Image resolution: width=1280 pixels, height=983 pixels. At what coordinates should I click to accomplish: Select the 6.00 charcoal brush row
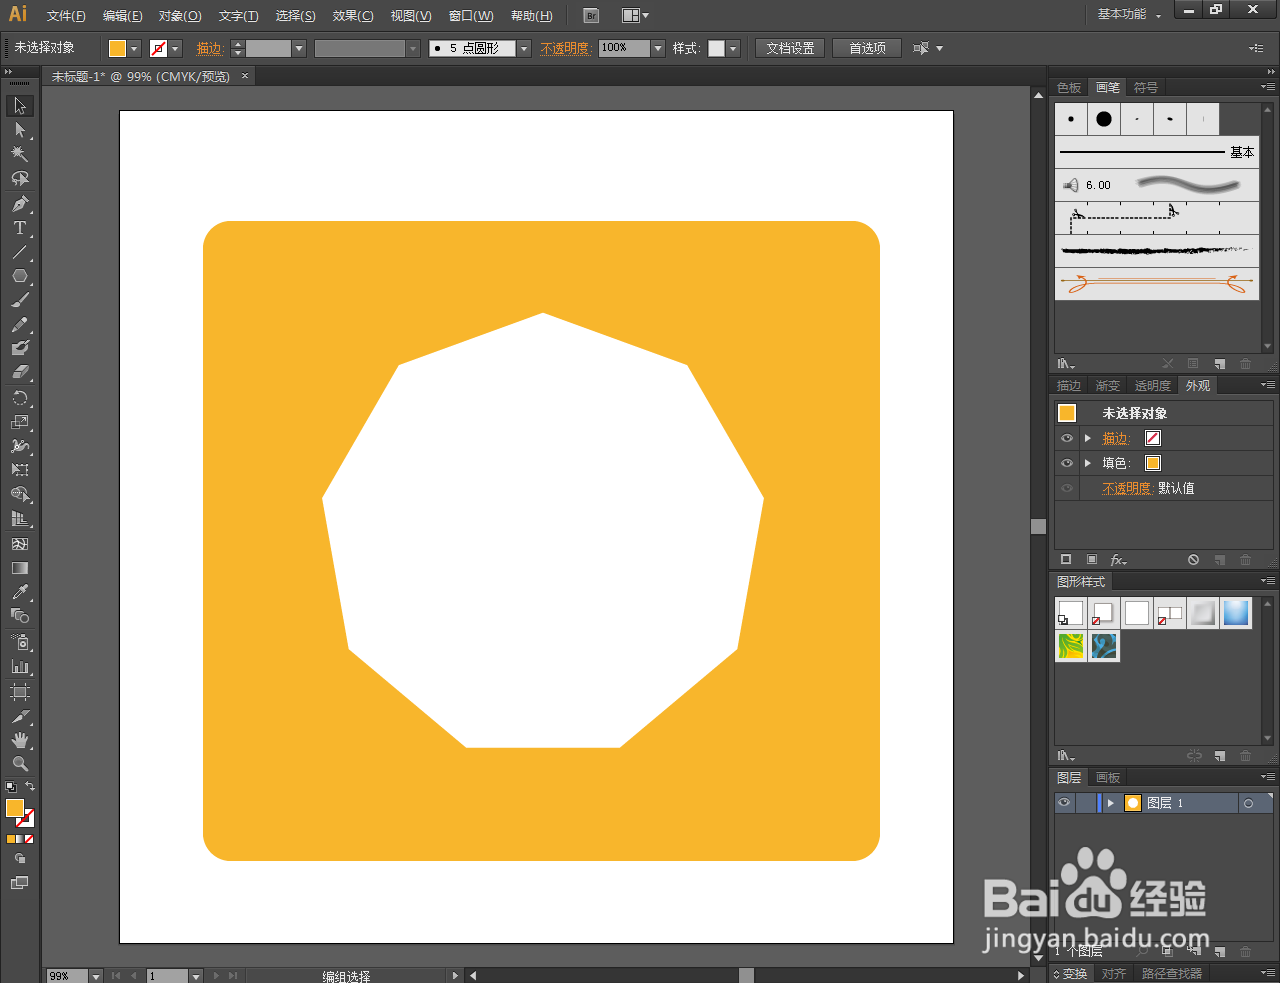point(1157,185)
